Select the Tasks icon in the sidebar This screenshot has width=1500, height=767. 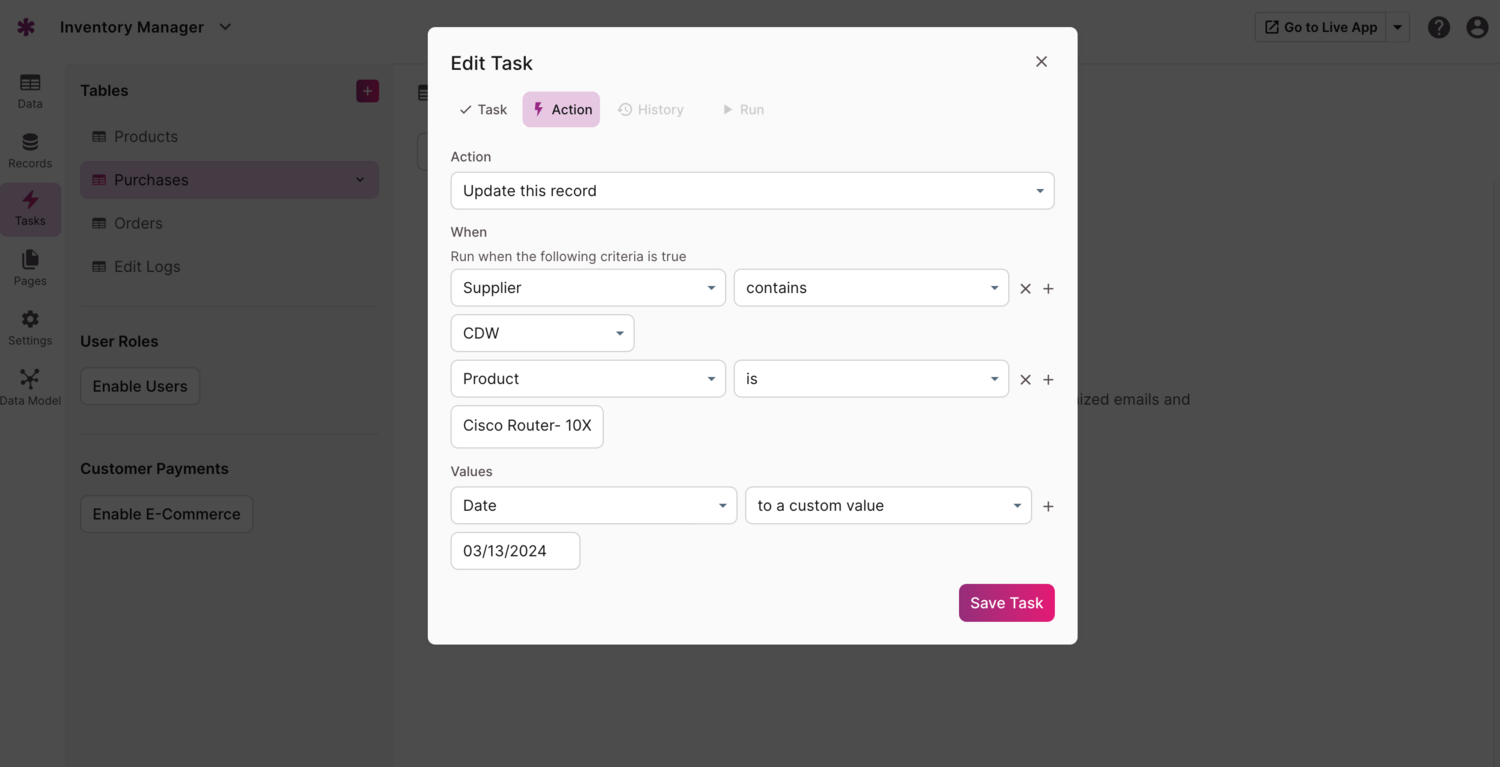(x=30, y=209)
